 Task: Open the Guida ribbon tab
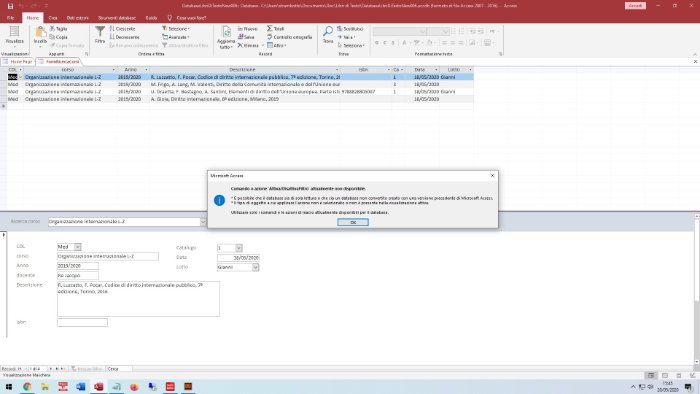(151, 18)
